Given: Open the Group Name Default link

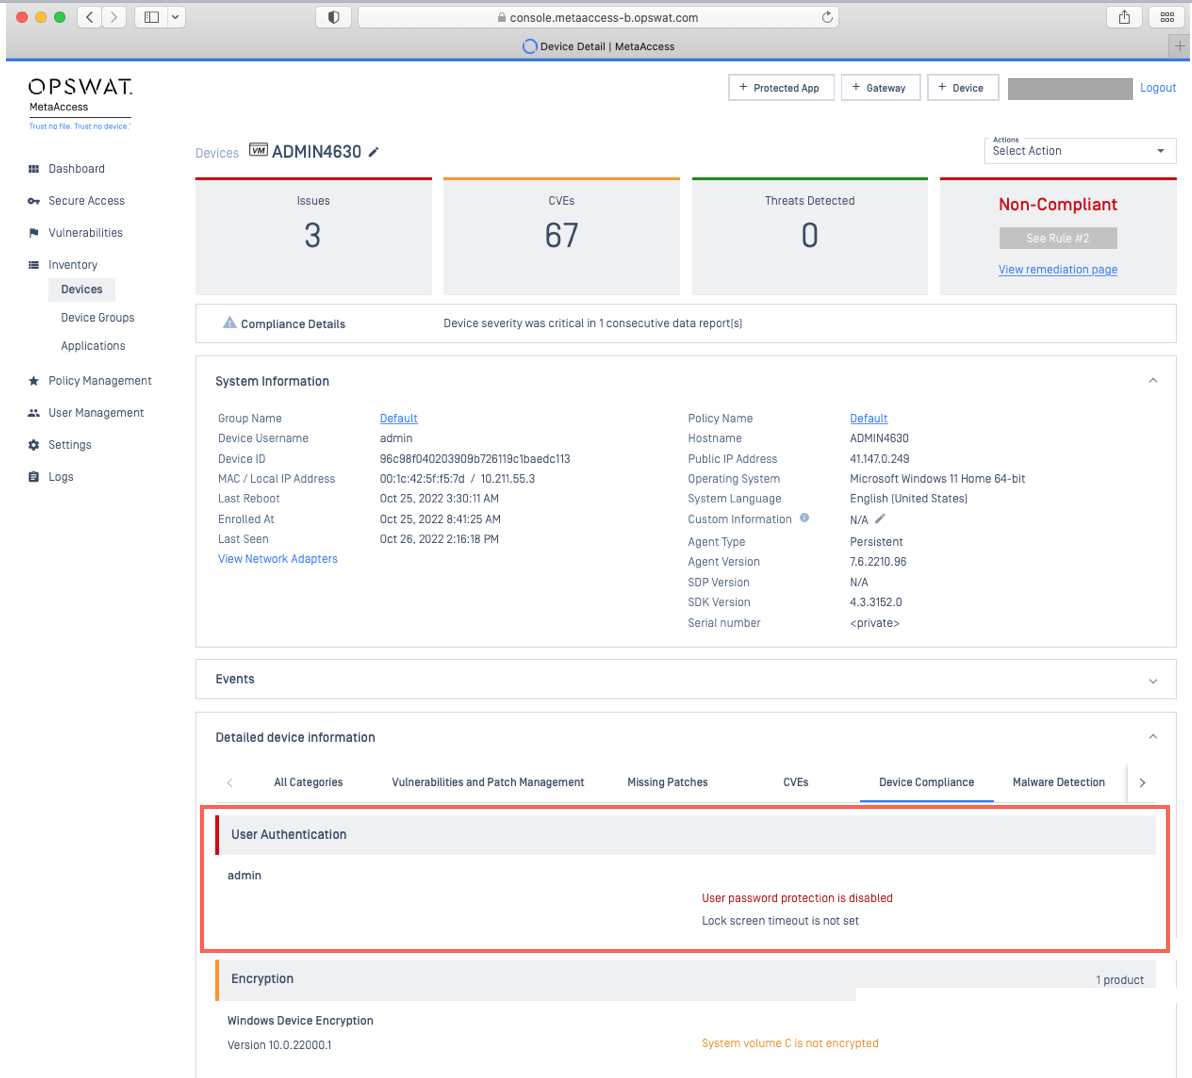Looking at the screenshot, I should [x=398, y=418].
